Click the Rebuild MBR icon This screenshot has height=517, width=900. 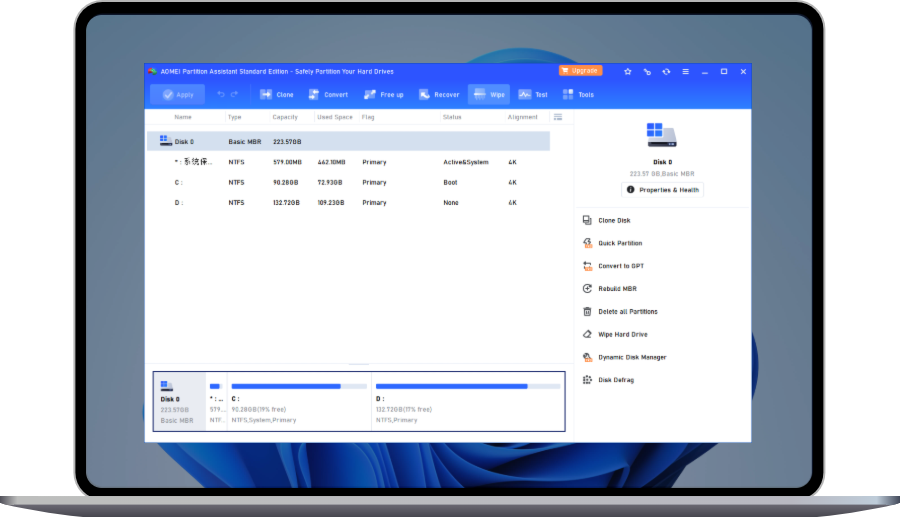pos(587,289)
